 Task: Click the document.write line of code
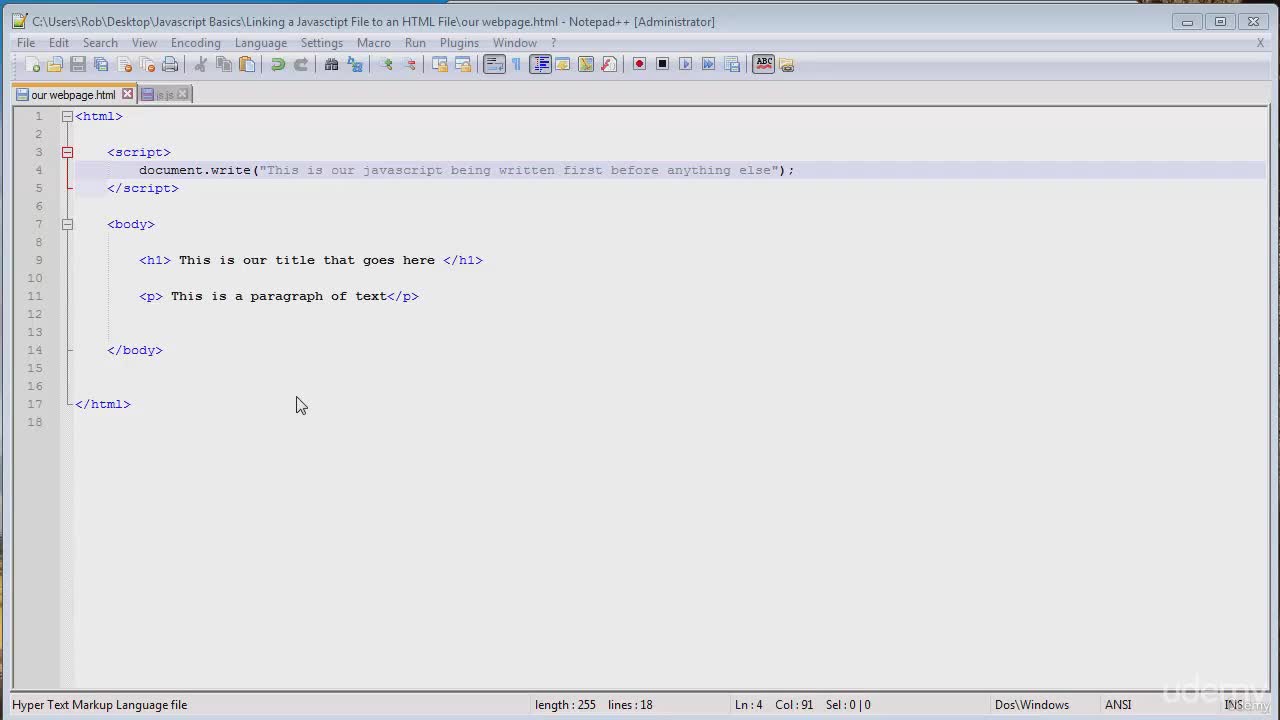pyautogui.click(x=466, y=170)
